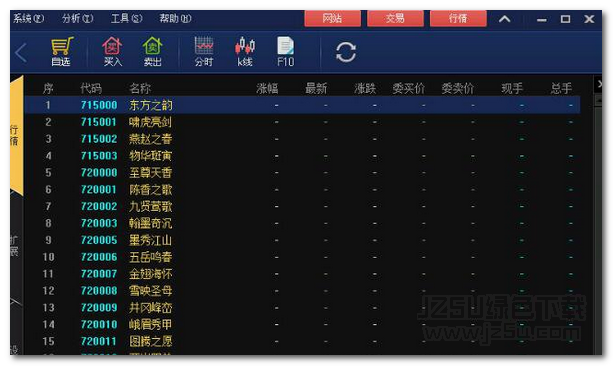Select the row 墨秀江山
This screenshot has width=613, height=366.
tap(302, 240)
